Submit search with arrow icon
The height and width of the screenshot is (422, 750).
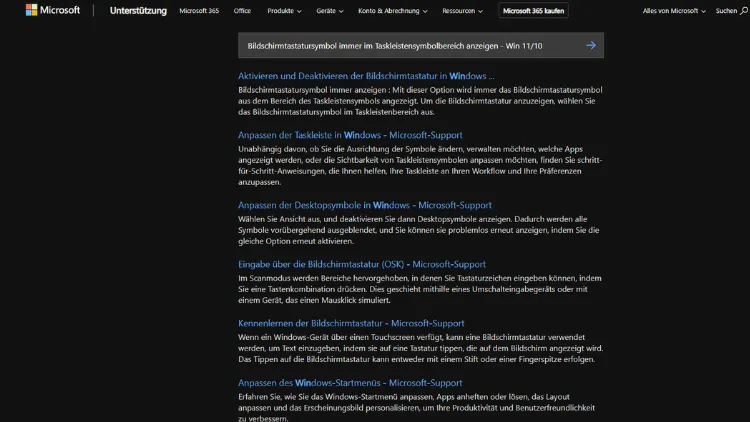coord(591,45)
